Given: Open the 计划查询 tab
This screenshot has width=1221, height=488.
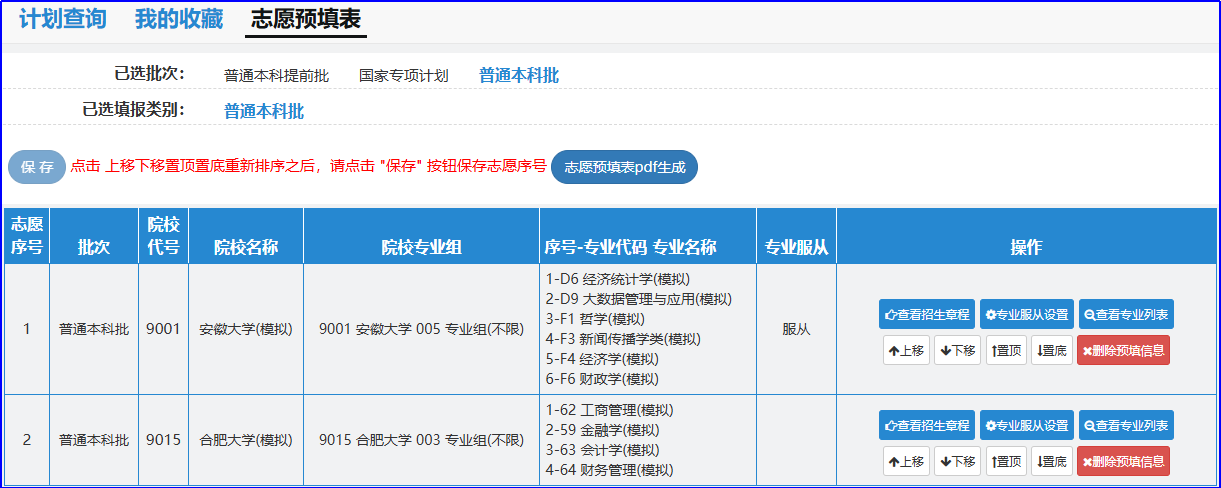Looking at the screenshot, I should coord(62,19).
